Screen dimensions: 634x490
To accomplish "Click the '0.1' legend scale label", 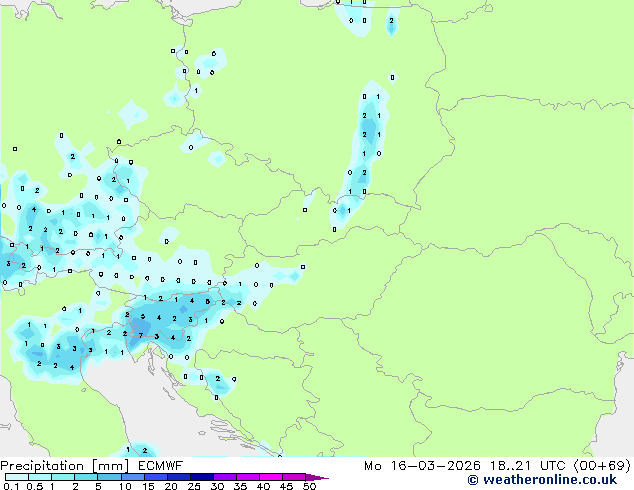I will pyautogui.click(x=11, y=486).
